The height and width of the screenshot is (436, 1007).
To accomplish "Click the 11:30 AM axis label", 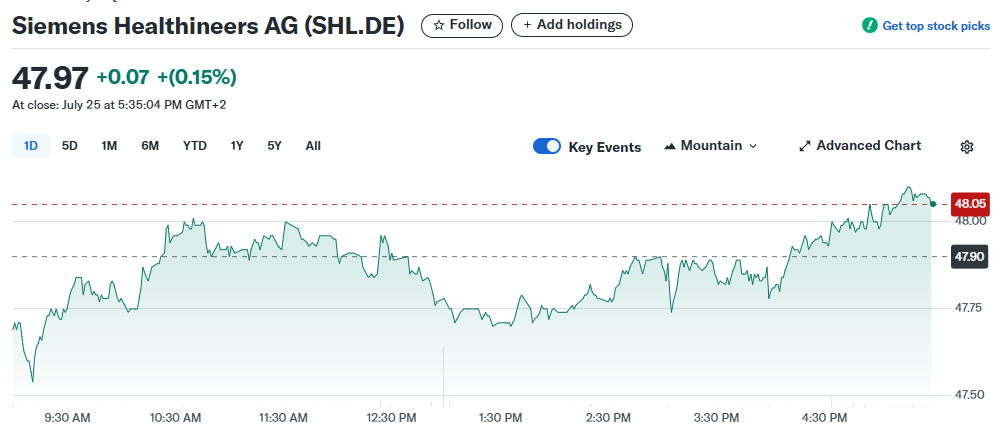I will (x=283, y=418).
